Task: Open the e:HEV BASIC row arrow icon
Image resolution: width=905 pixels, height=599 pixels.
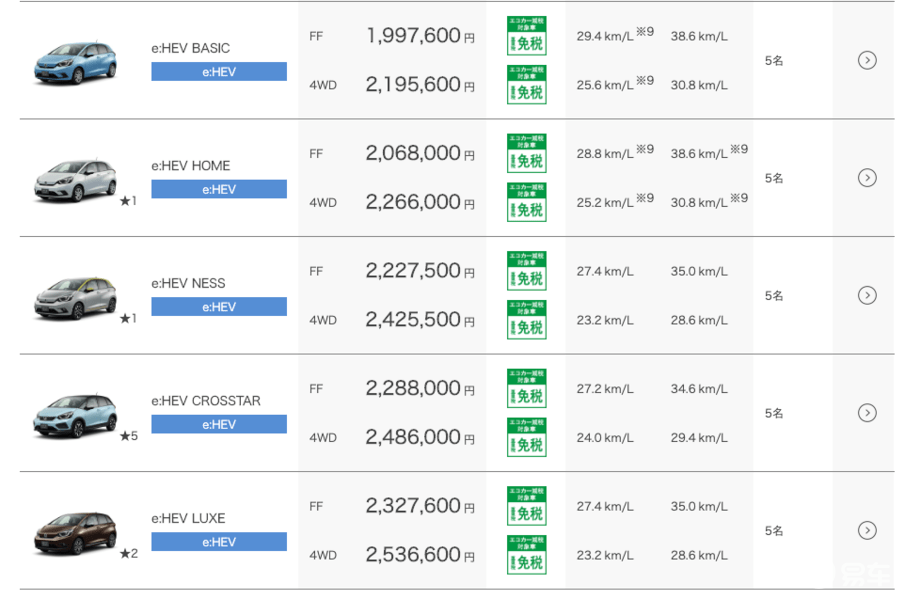Action: click(x=867, y=60)
